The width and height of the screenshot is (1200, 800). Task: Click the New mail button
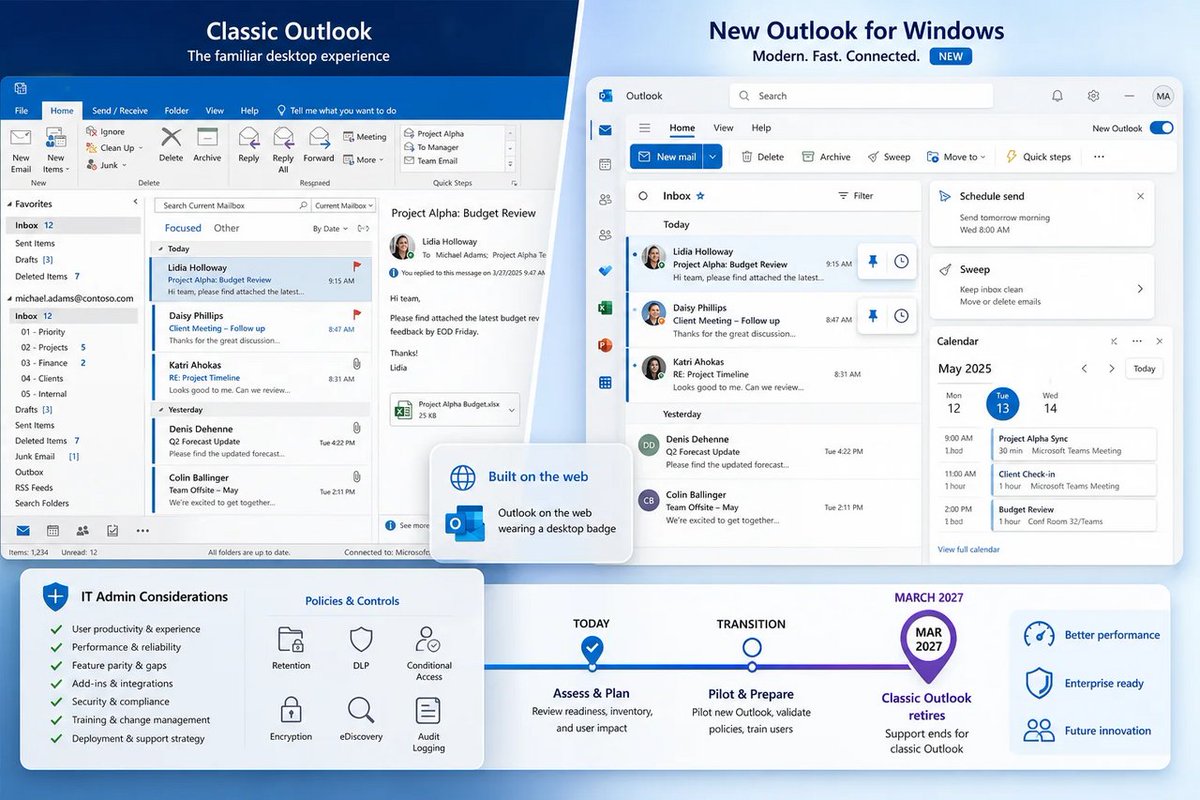[667, 156]
